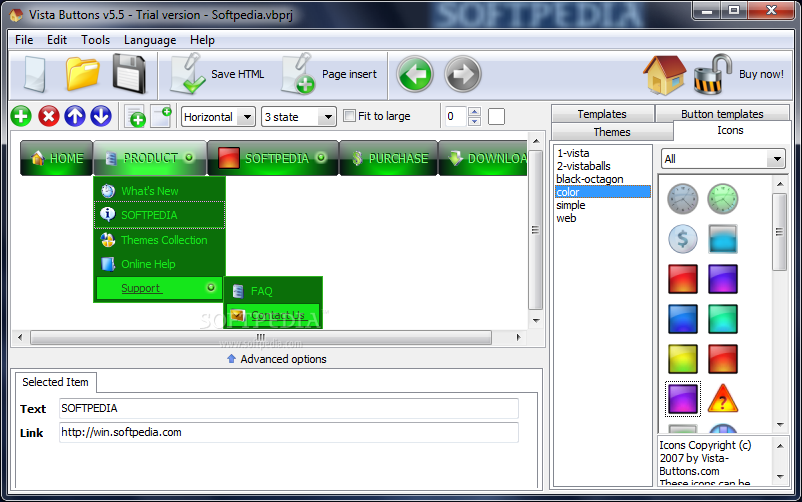Click the HOME menu button in preview

click(56, 158)
